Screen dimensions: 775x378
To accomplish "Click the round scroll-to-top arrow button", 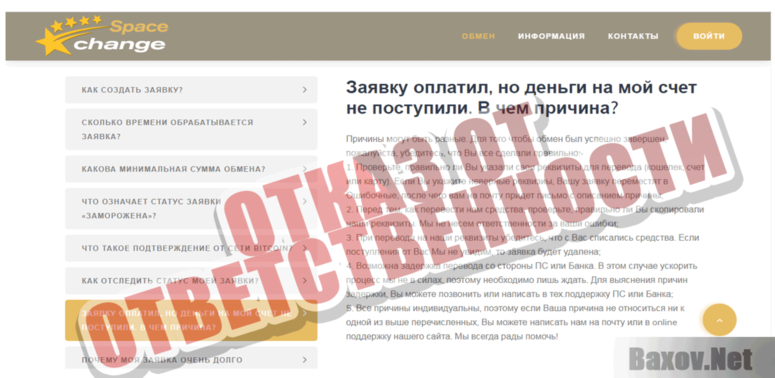I will coord(719,320).
